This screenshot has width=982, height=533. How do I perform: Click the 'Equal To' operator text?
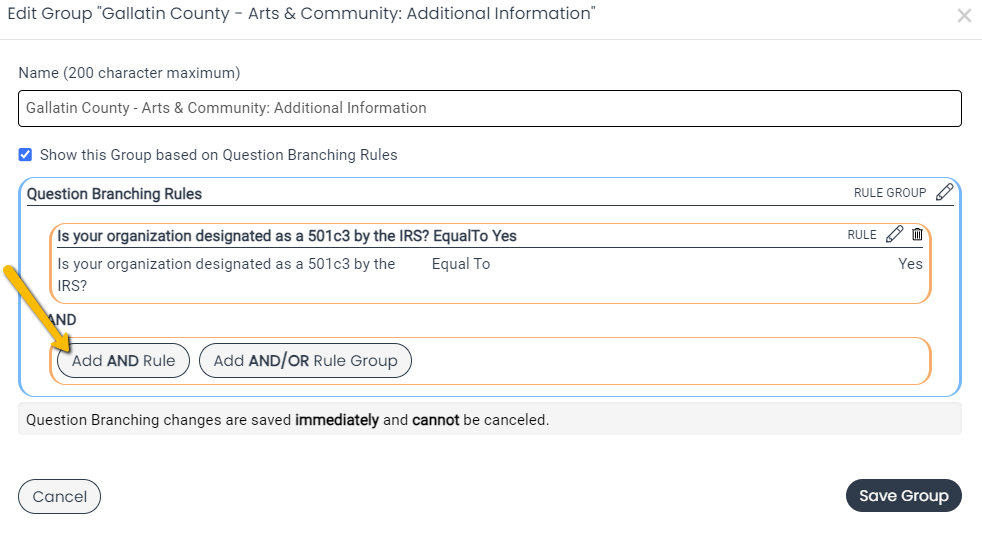pos(461,264)
